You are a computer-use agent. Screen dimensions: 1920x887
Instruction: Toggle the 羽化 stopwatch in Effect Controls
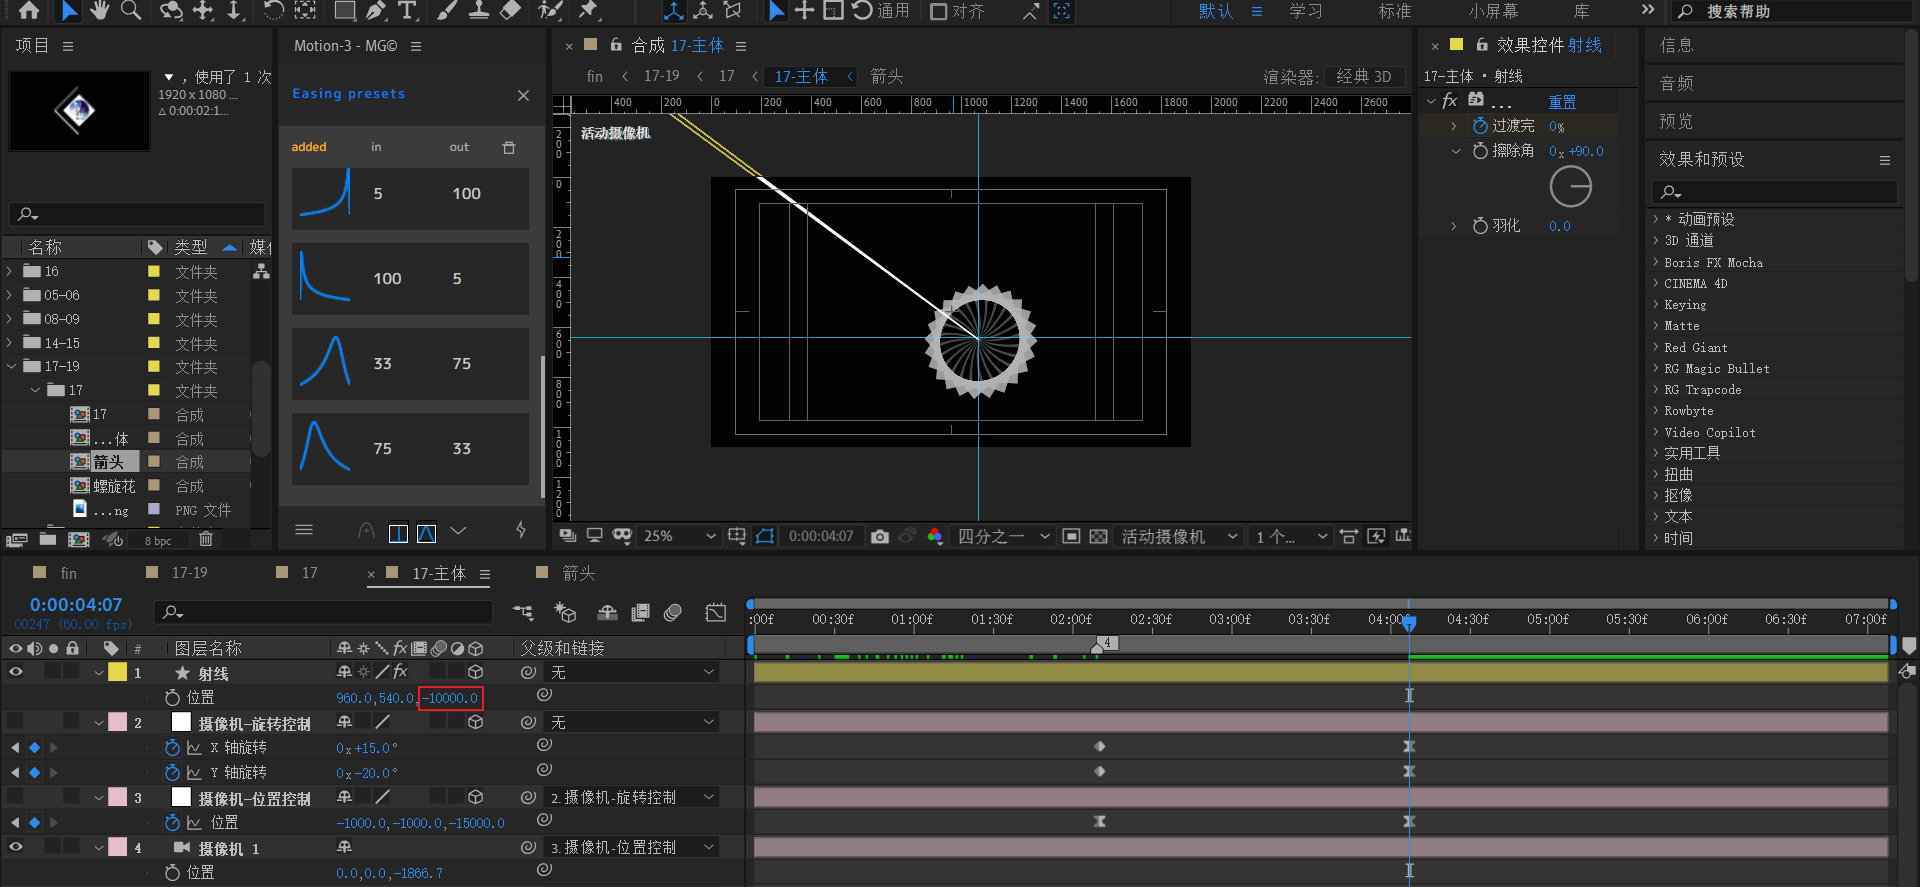(1480, 226)
